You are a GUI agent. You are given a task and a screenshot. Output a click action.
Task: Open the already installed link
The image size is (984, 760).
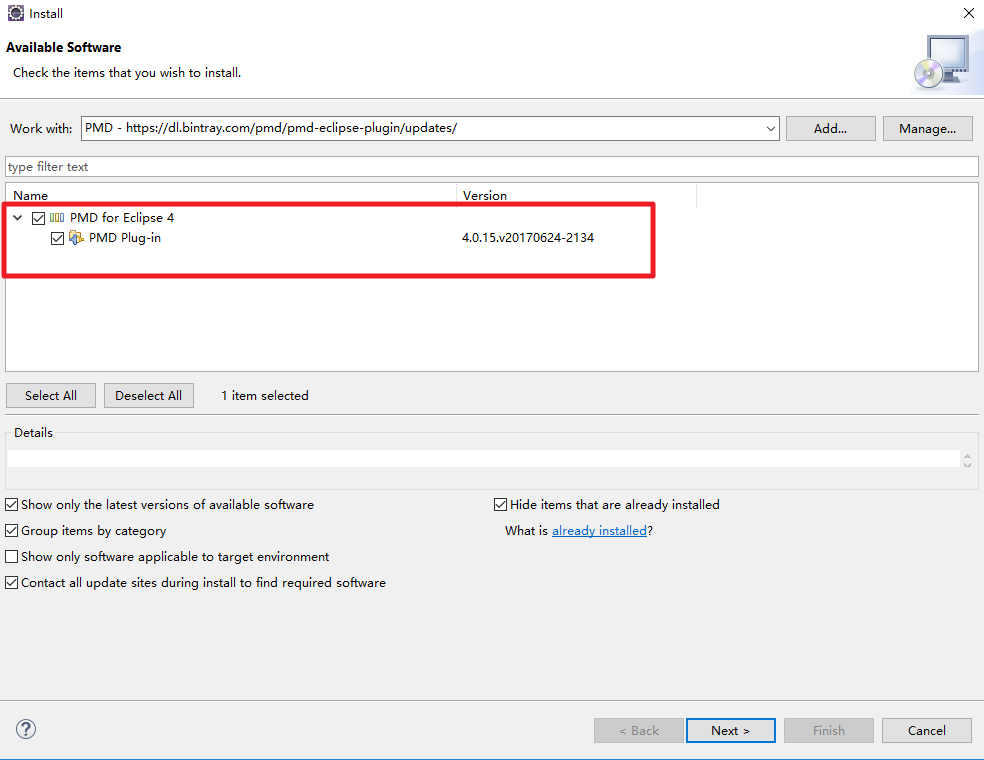click(x=599, y=531)
